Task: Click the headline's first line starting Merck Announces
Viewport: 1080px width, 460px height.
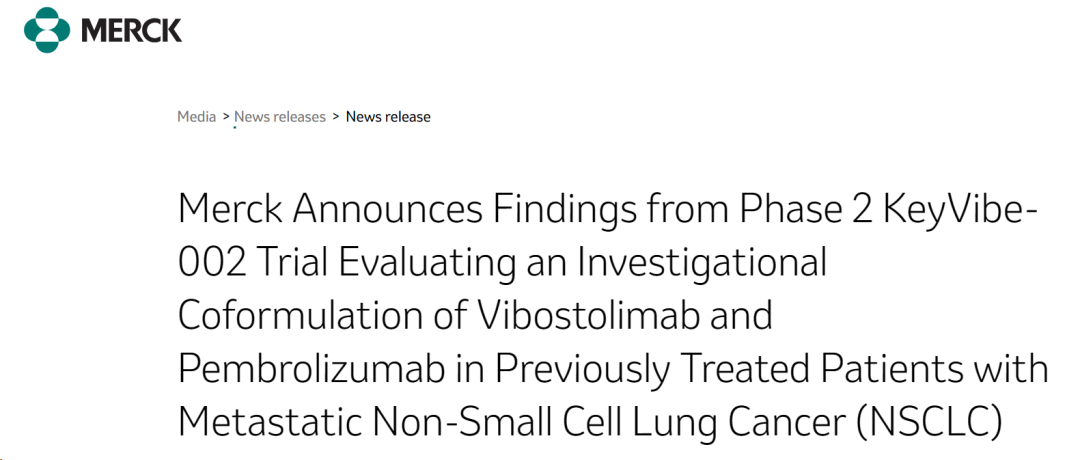Action: point(607,209)
